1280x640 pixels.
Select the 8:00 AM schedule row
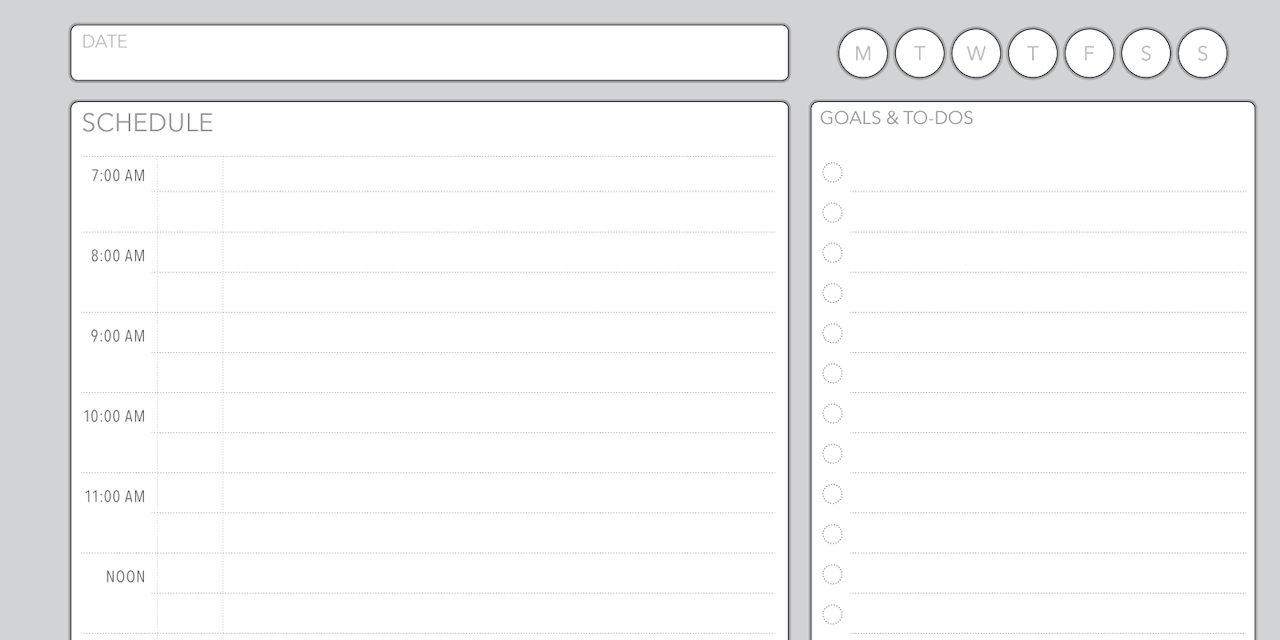point(428,253)
